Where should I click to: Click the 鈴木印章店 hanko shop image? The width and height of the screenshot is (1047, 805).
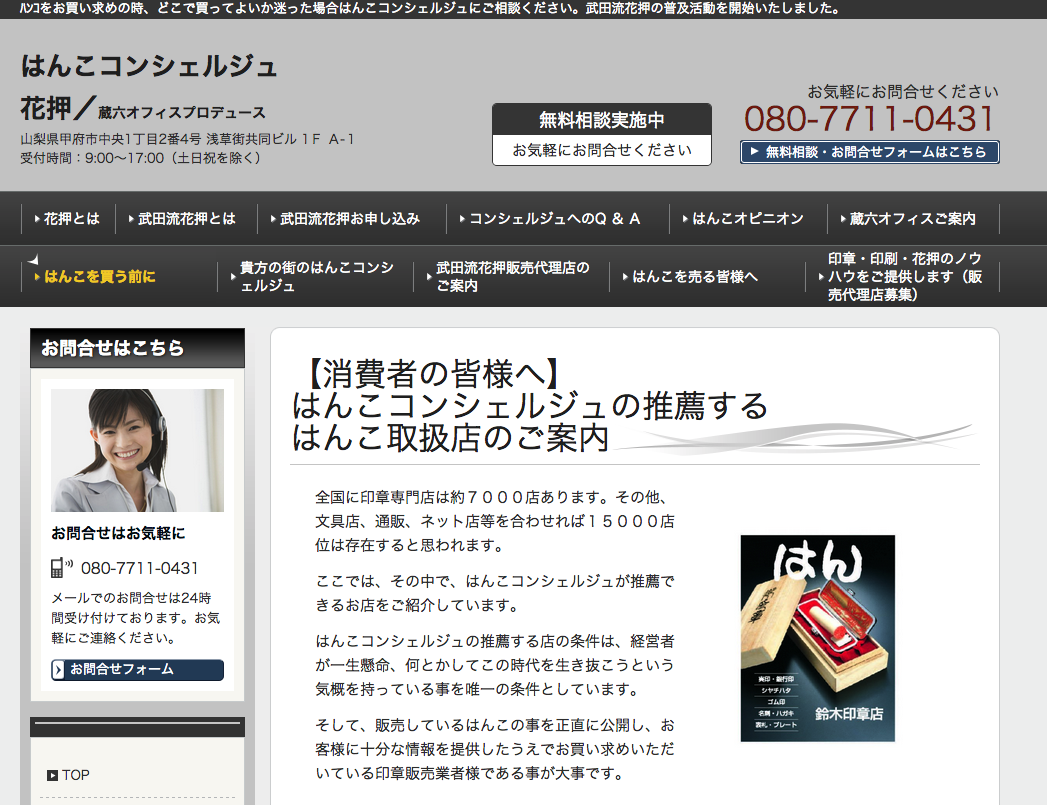pos(817,638)
